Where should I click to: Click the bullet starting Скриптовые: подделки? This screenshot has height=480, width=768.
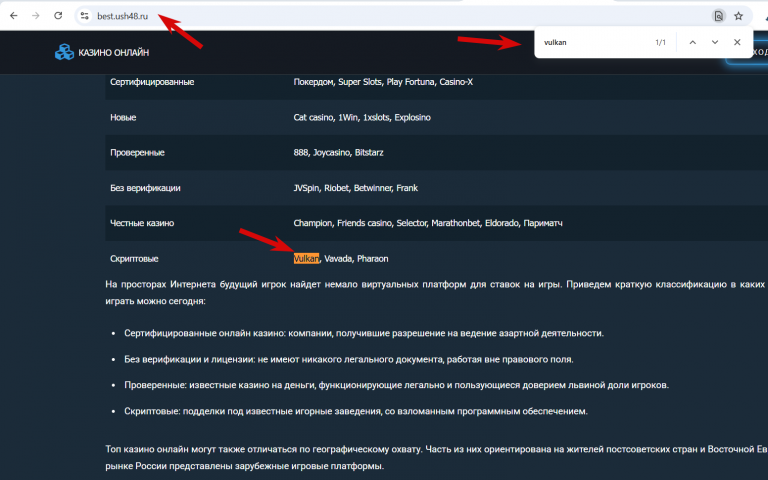[x=356, y=411]
